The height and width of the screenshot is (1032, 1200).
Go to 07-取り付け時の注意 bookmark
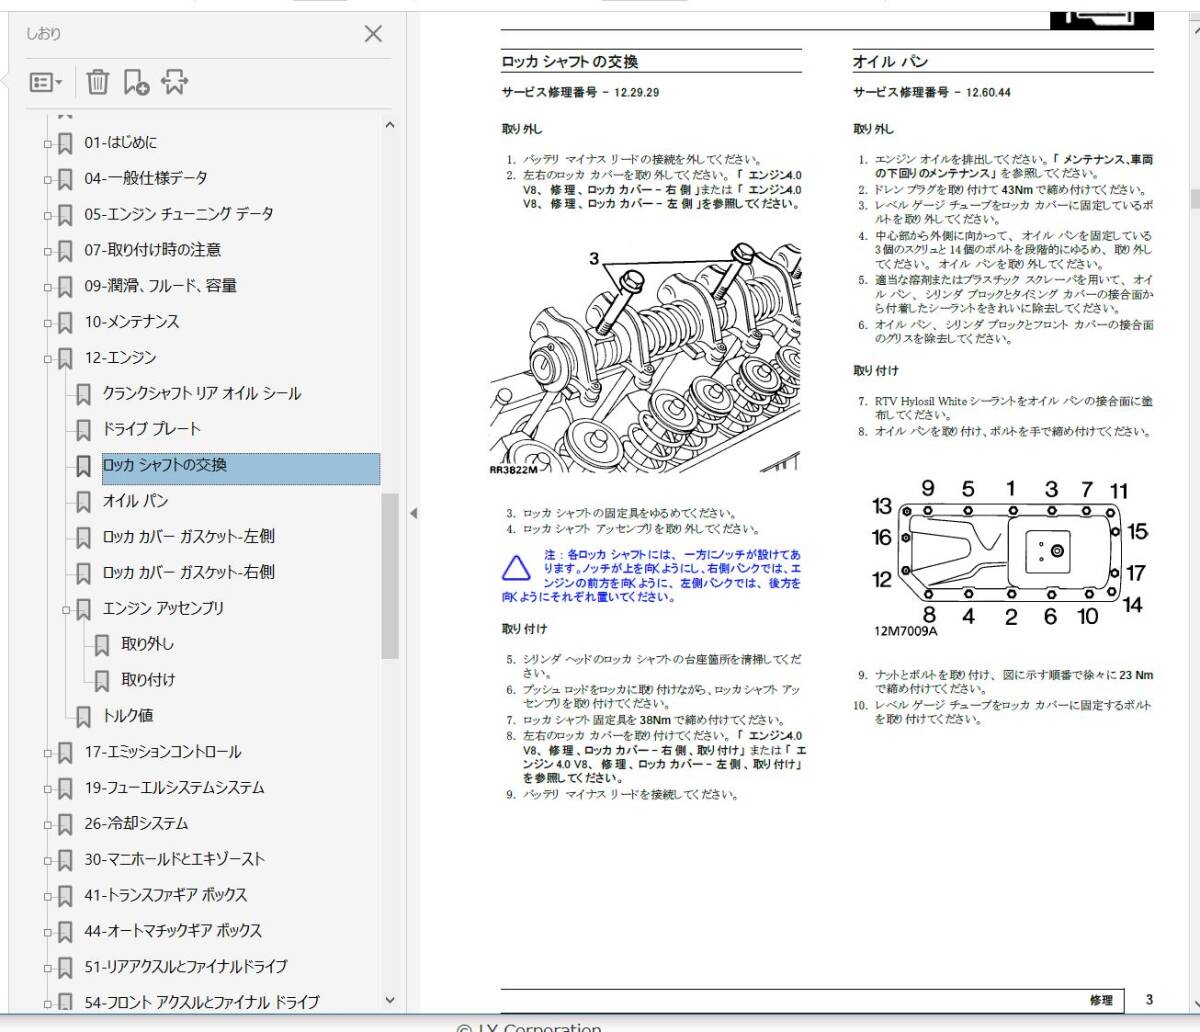click(152, 250)
